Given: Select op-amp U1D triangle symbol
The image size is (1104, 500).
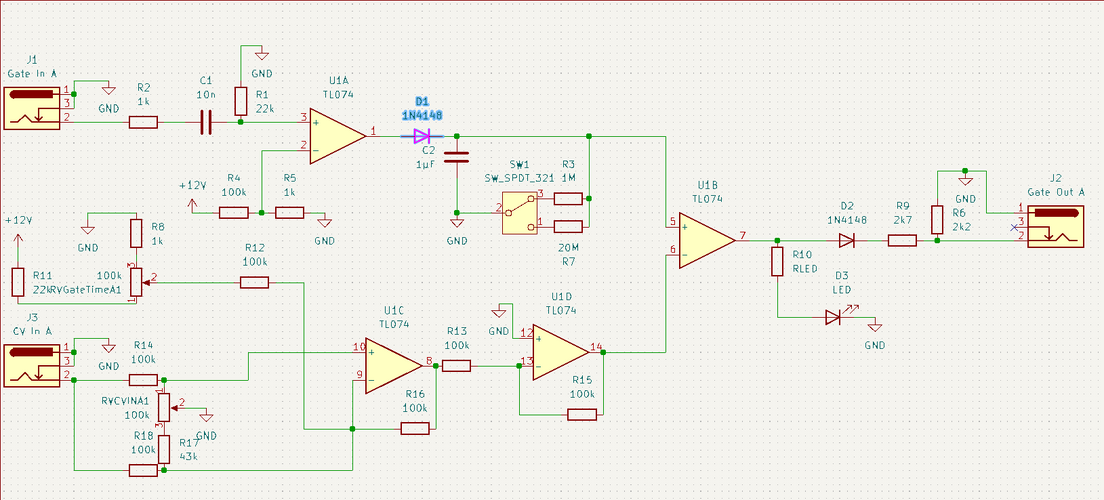Looking at the screenshot, I should pyautogui.click(x=560, y=352).
